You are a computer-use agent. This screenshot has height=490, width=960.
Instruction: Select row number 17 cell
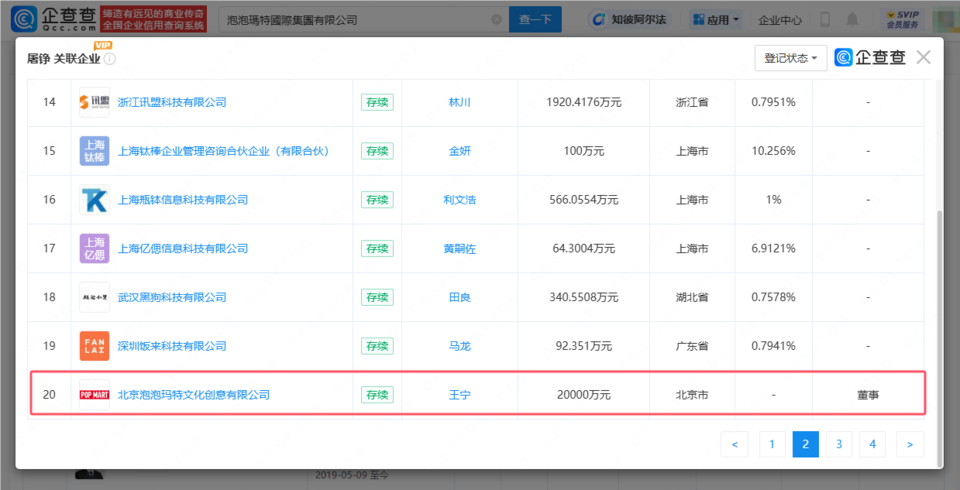49,248
